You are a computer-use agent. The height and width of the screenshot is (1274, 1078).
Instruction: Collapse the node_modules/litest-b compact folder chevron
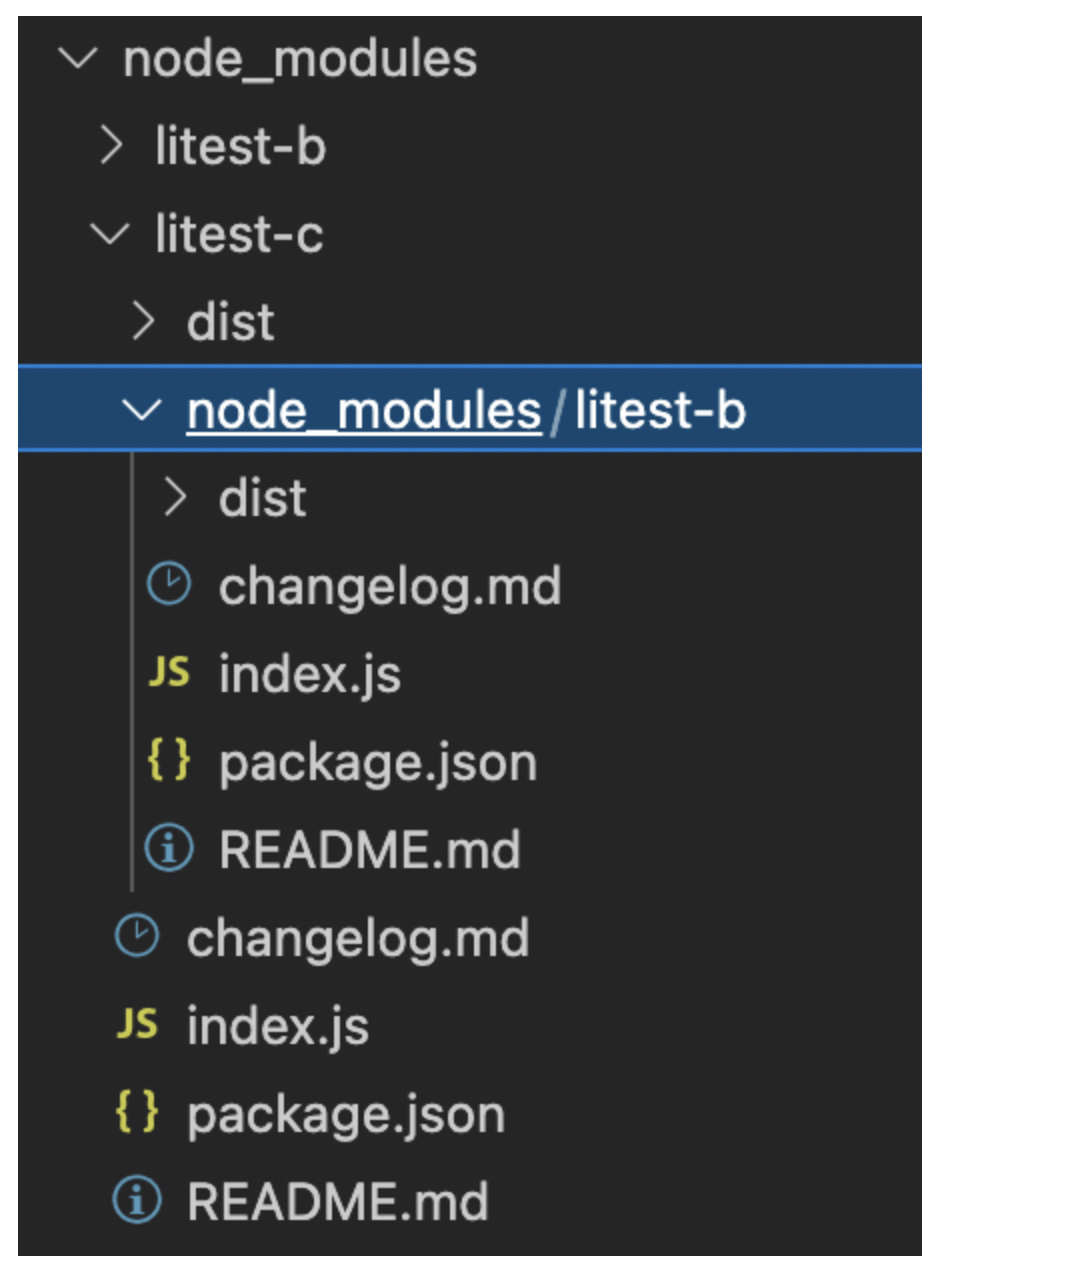[x=142, y=410]
